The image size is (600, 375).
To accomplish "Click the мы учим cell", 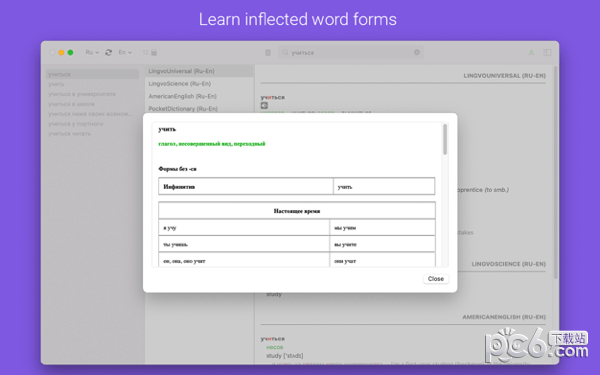I will [382, 228].
